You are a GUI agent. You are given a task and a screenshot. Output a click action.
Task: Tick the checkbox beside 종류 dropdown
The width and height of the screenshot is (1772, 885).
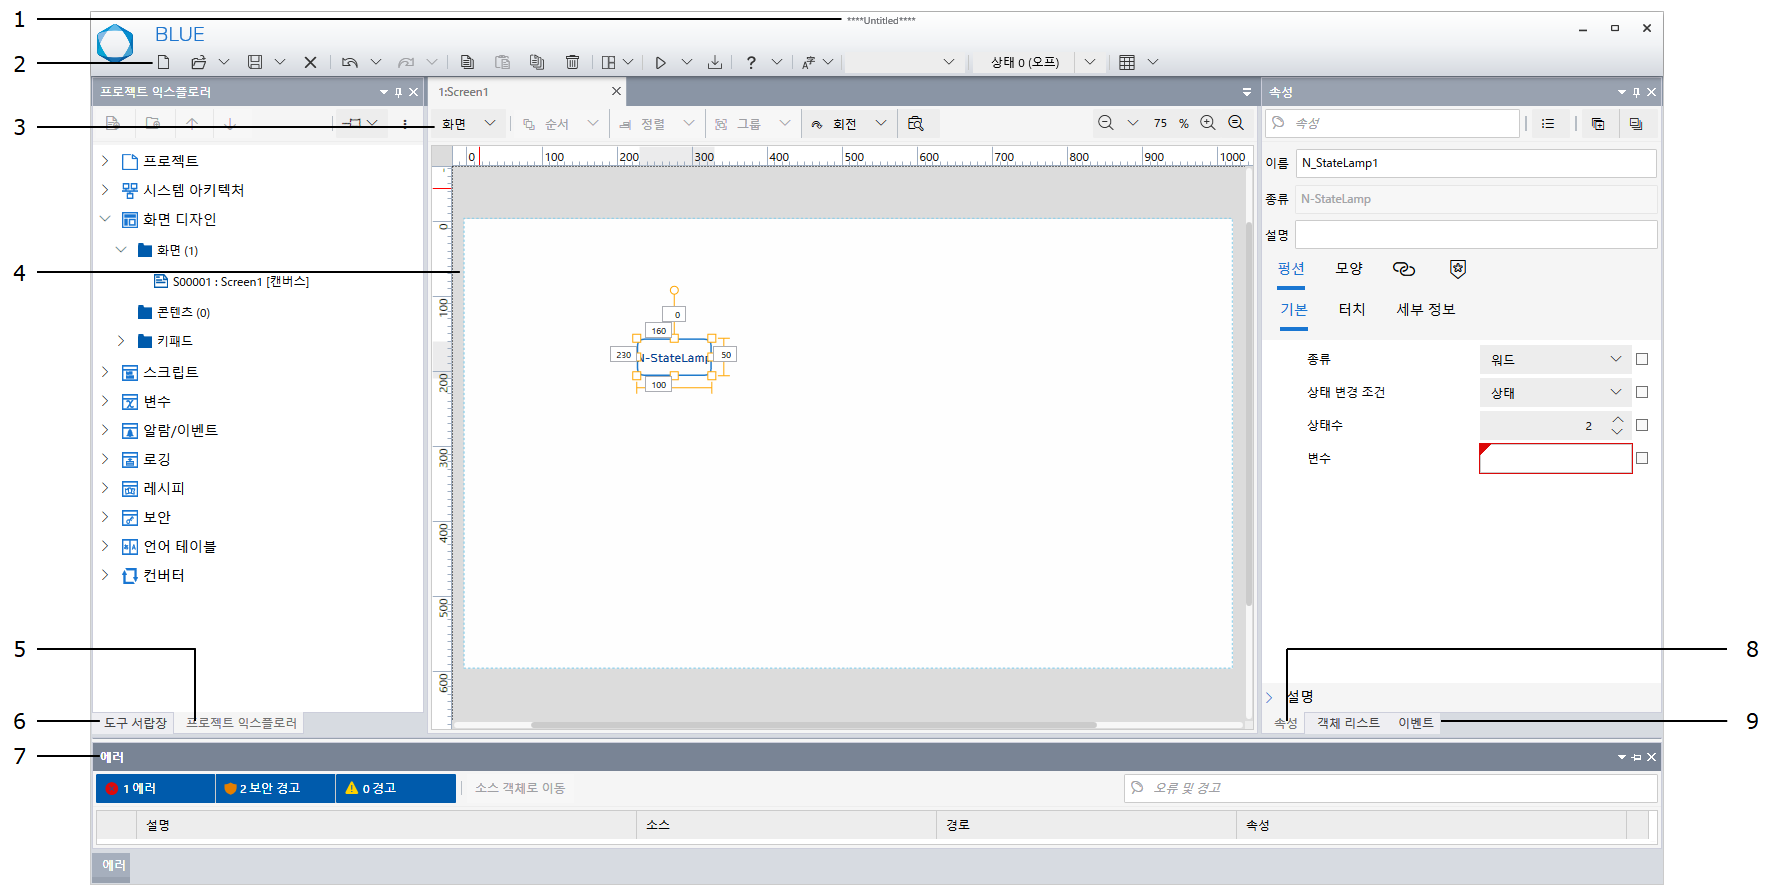(x=1642, y=359)
